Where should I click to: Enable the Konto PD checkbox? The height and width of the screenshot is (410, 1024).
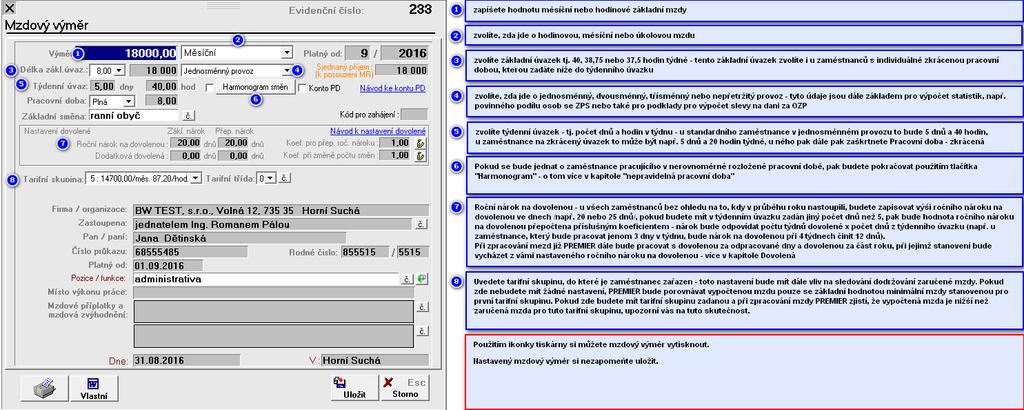click(x=302, y=87)
